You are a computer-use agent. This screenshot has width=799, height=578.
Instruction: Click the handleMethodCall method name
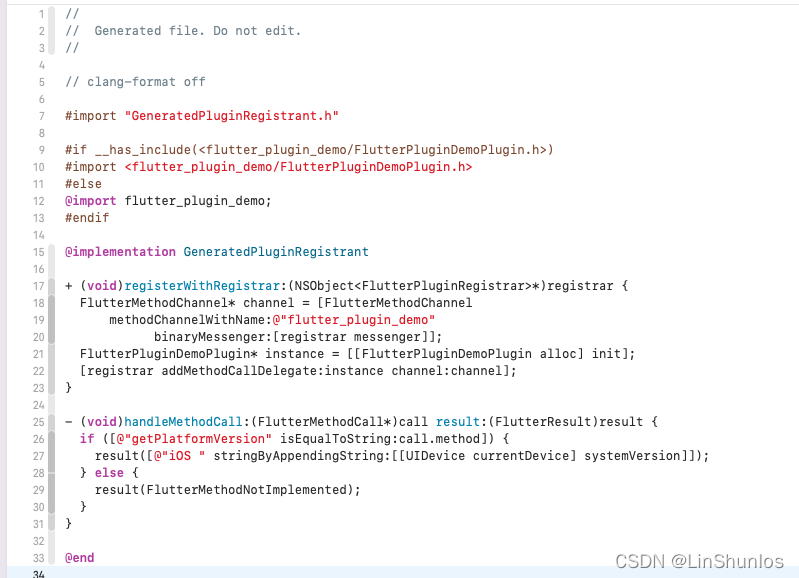click(x=183, y=422)
